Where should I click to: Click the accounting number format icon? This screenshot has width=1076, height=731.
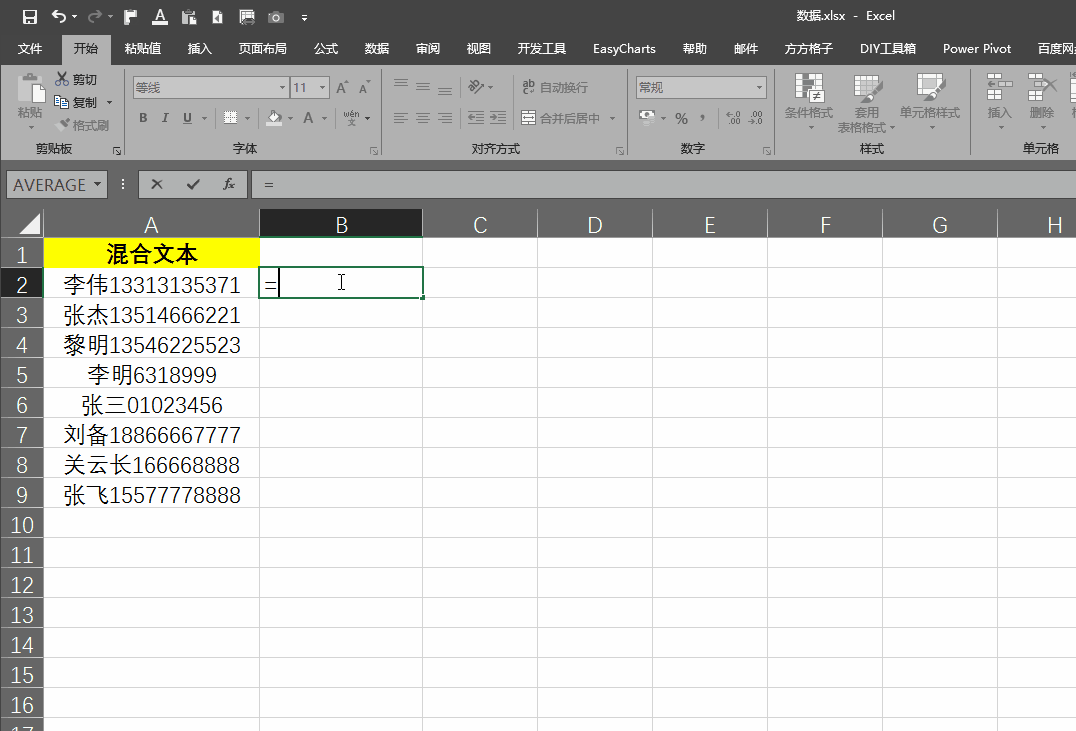[646, 118]
